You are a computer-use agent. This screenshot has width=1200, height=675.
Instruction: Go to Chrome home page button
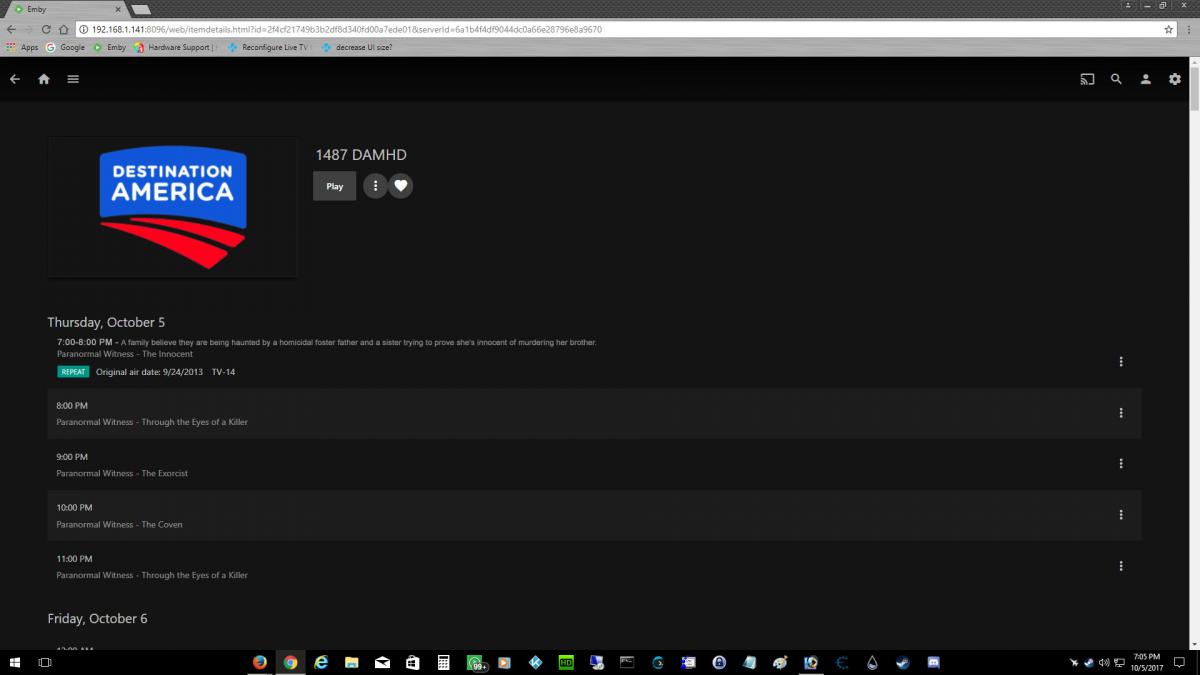coord(64,29)
